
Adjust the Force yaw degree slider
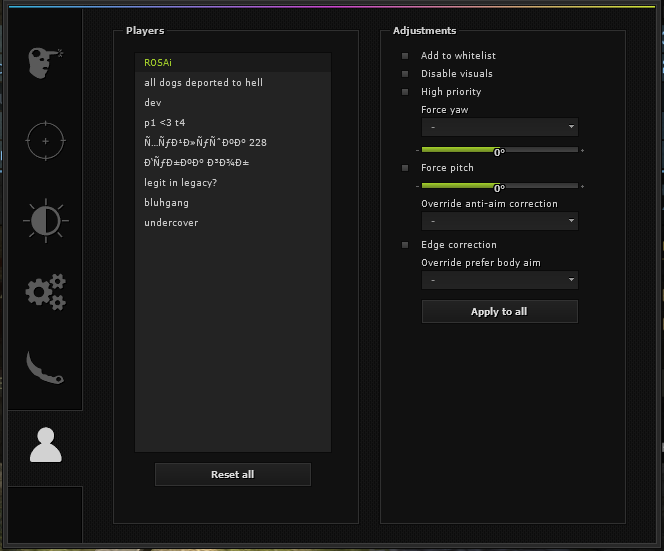(x=500, y=150)
